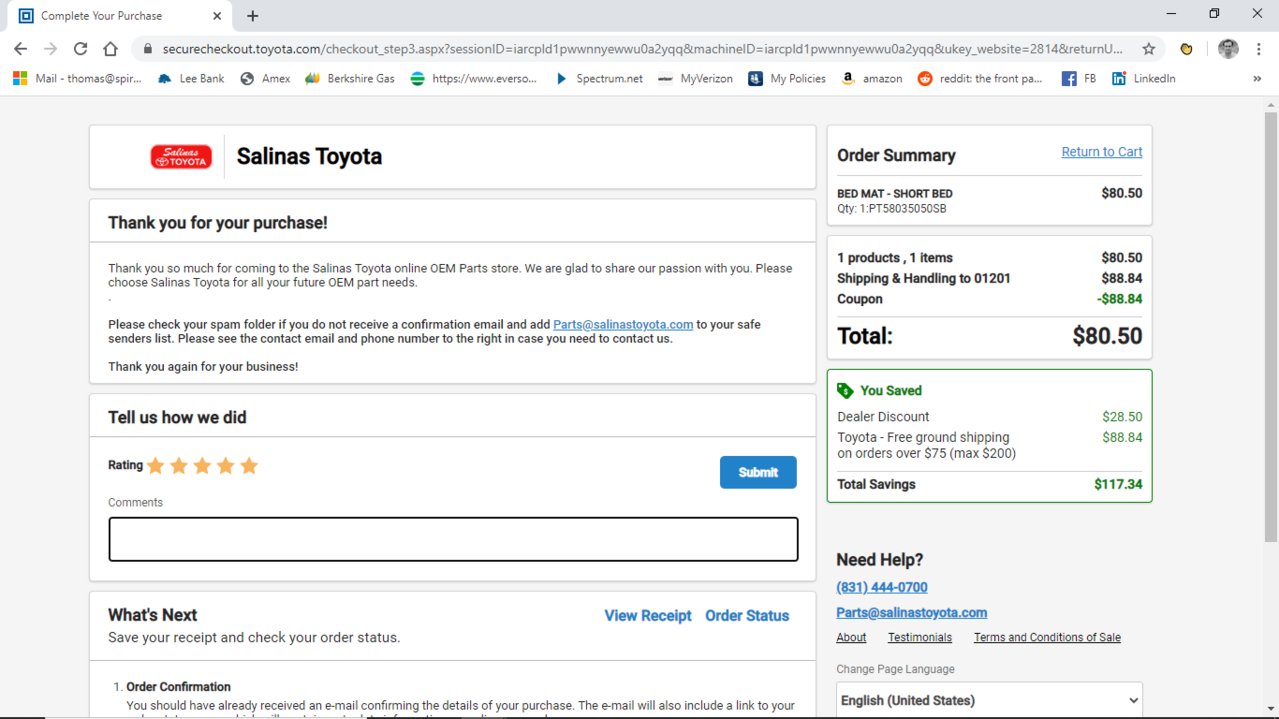Click the browser forward arrow
The image size is (1279, 719).
point(50,49)
